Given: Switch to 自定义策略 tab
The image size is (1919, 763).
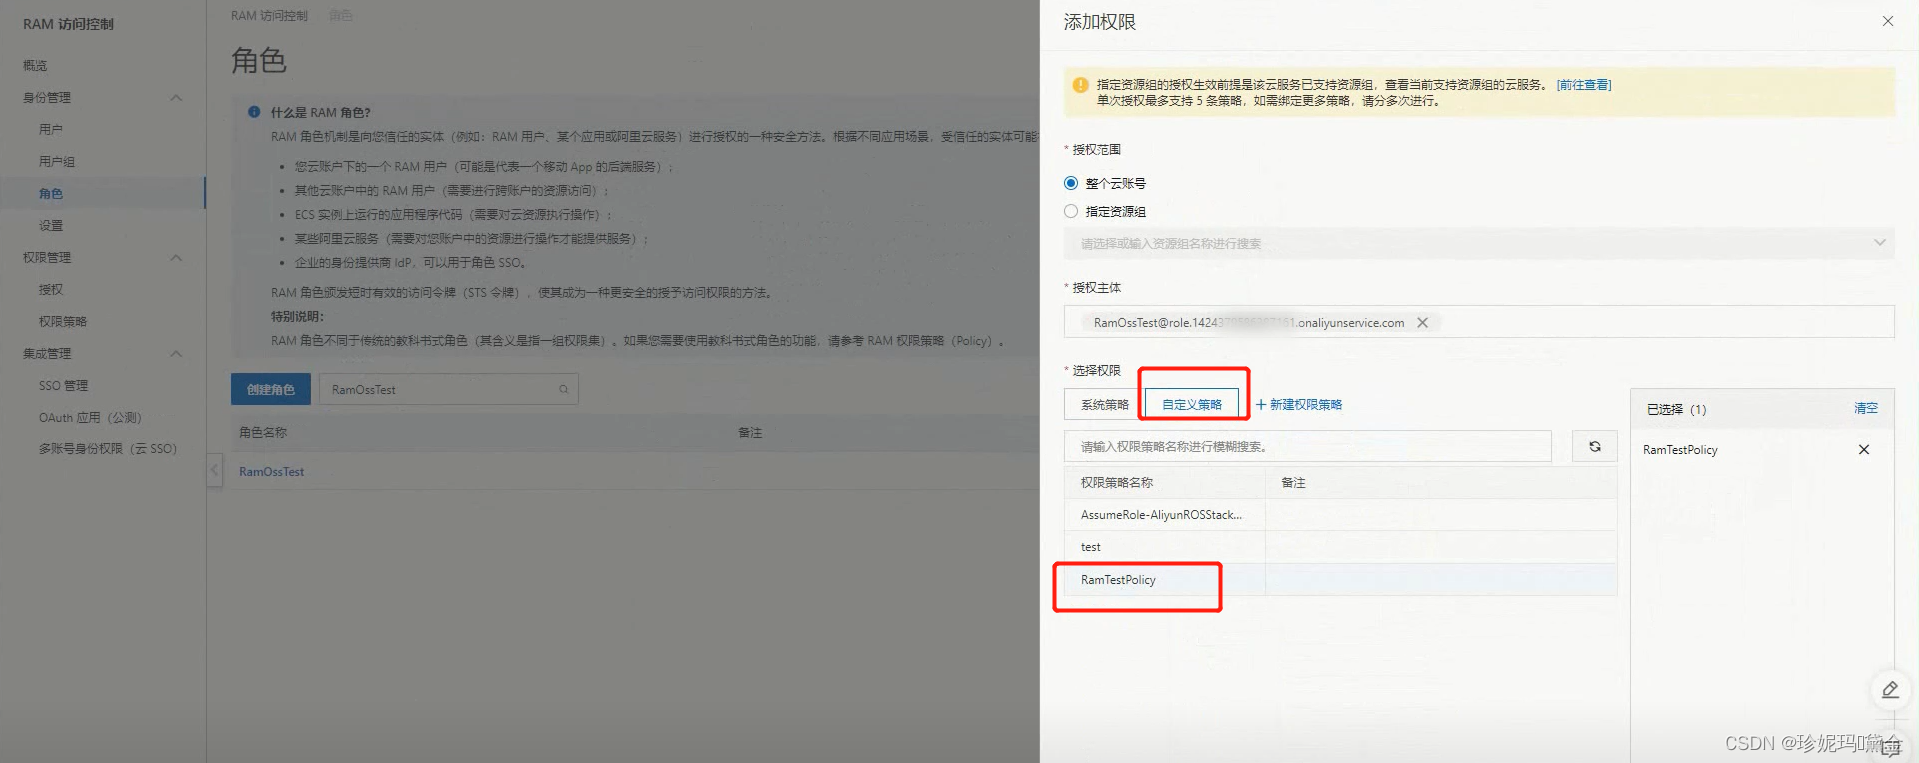Looking at the screenshot, I should (1192, 404).
